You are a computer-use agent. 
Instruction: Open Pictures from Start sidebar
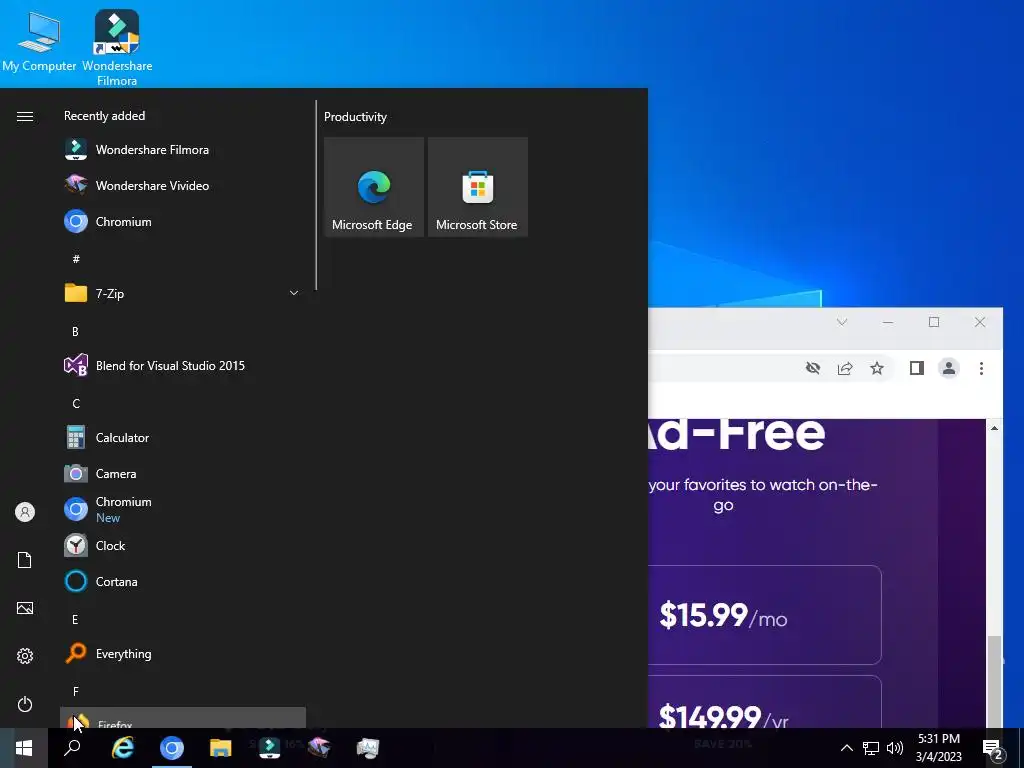[25, 608]
